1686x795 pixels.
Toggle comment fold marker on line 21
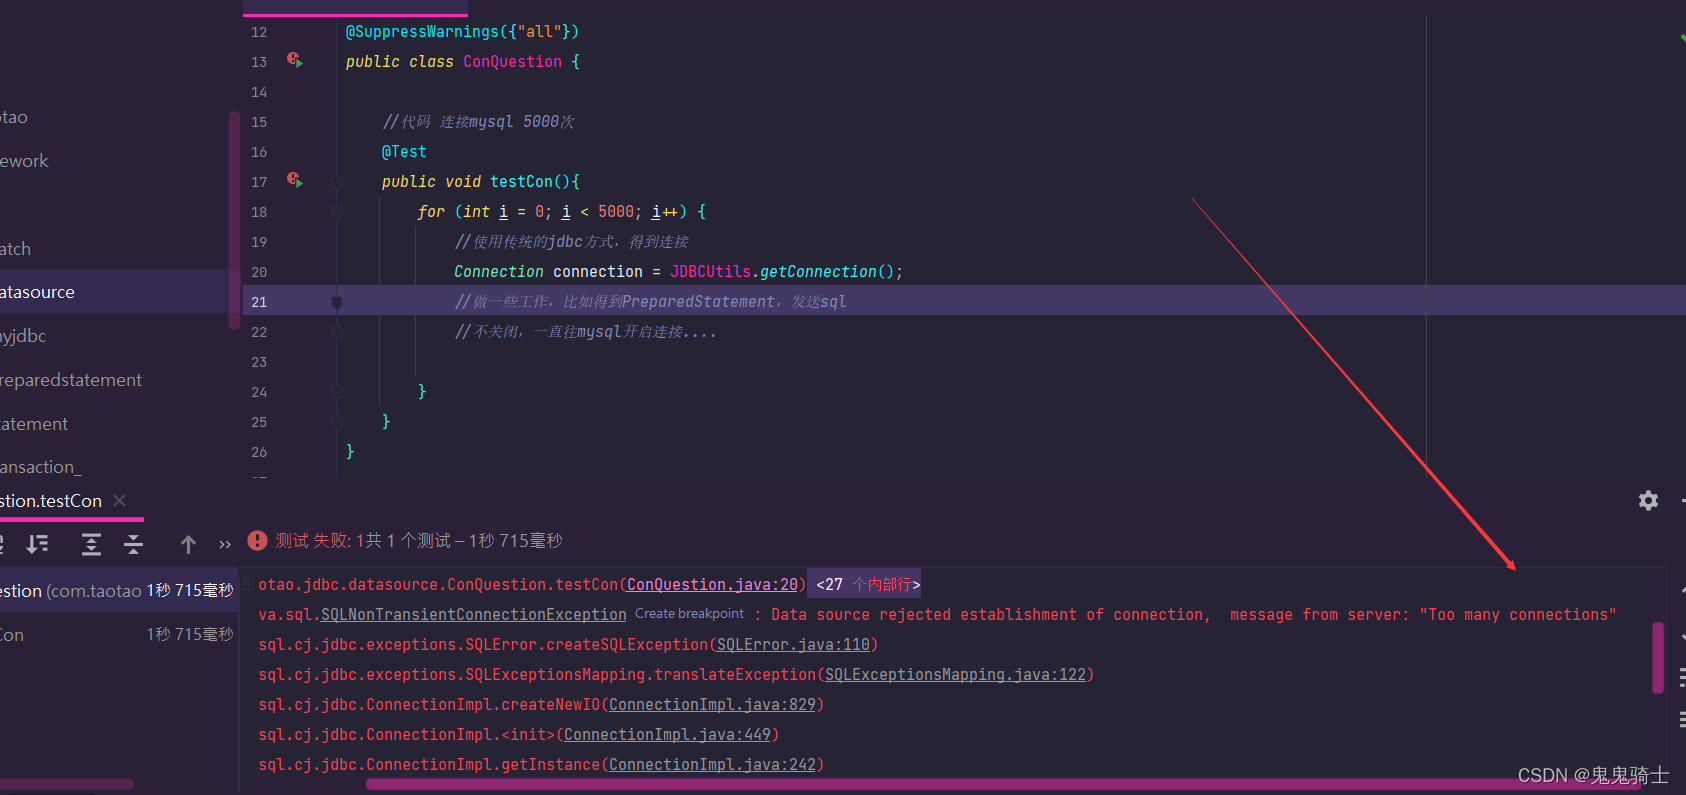pos(337,302)
